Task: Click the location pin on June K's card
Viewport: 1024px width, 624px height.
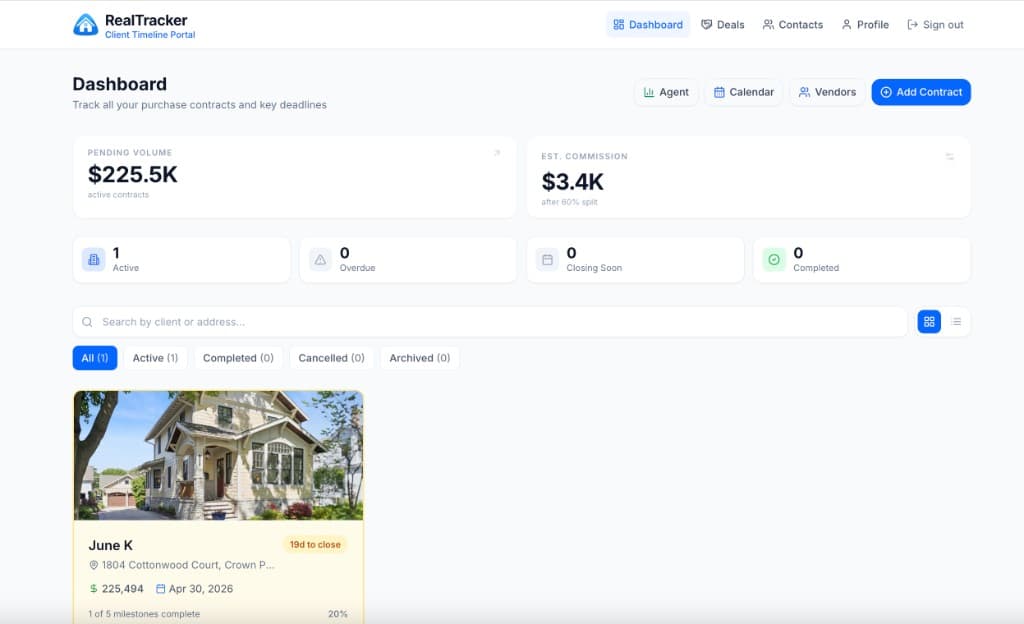Action: tap(92, 565)
